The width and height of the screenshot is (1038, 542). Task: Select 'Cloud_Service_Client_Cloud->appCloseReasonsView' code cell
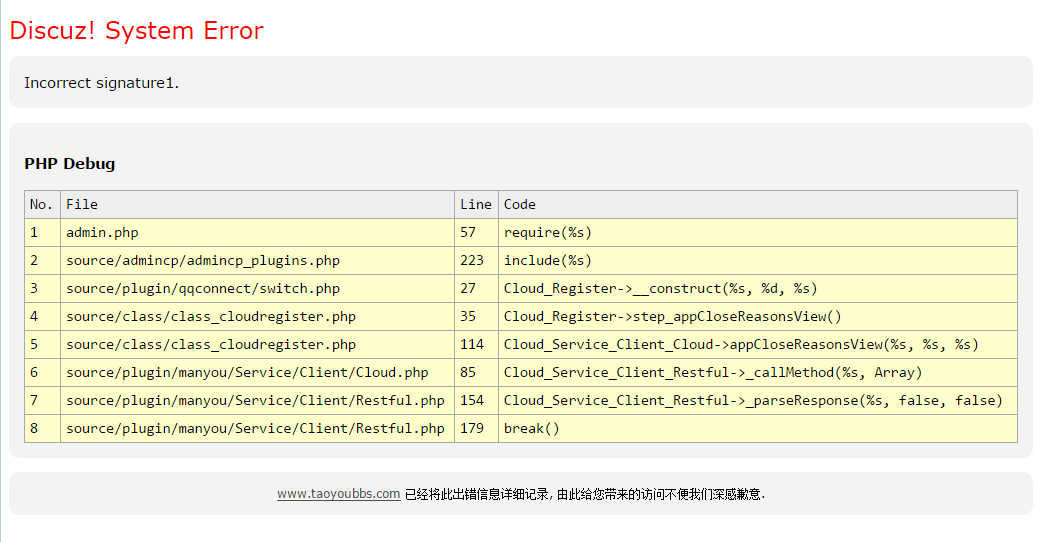757,344
